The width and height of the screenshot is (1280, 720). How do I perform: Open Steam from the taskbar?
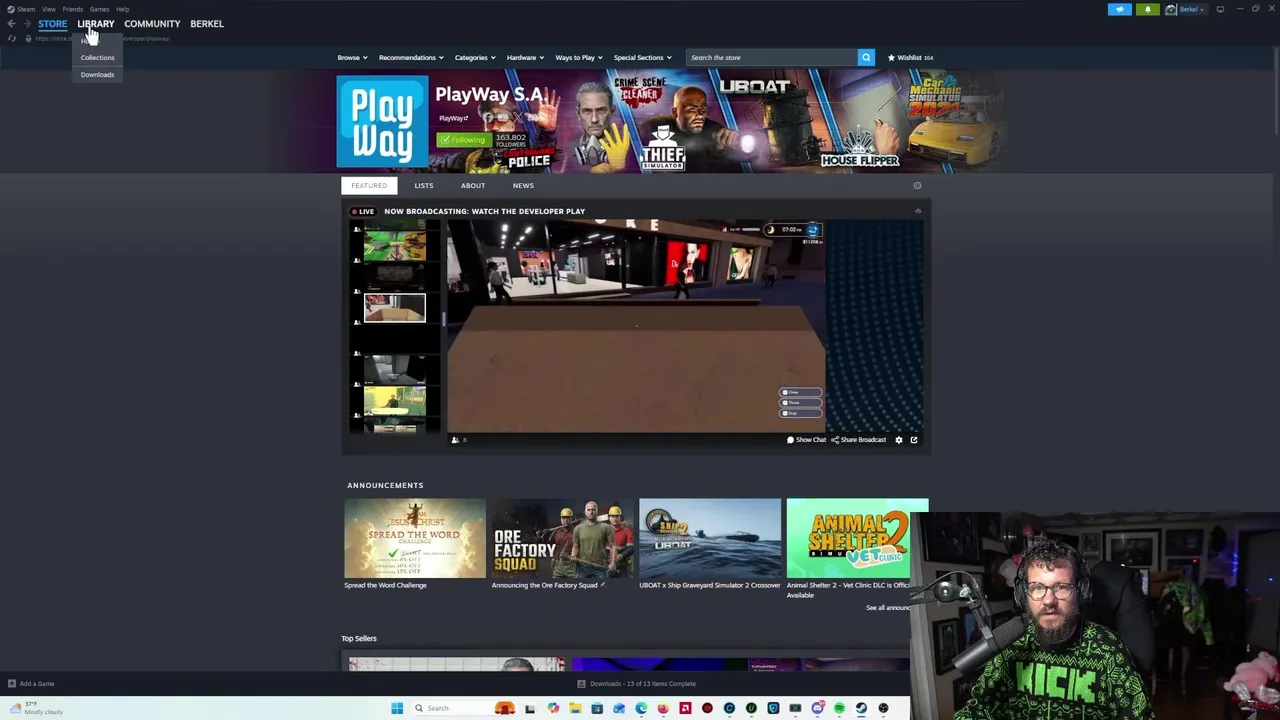pyautogui.click(x=861, y=708)
